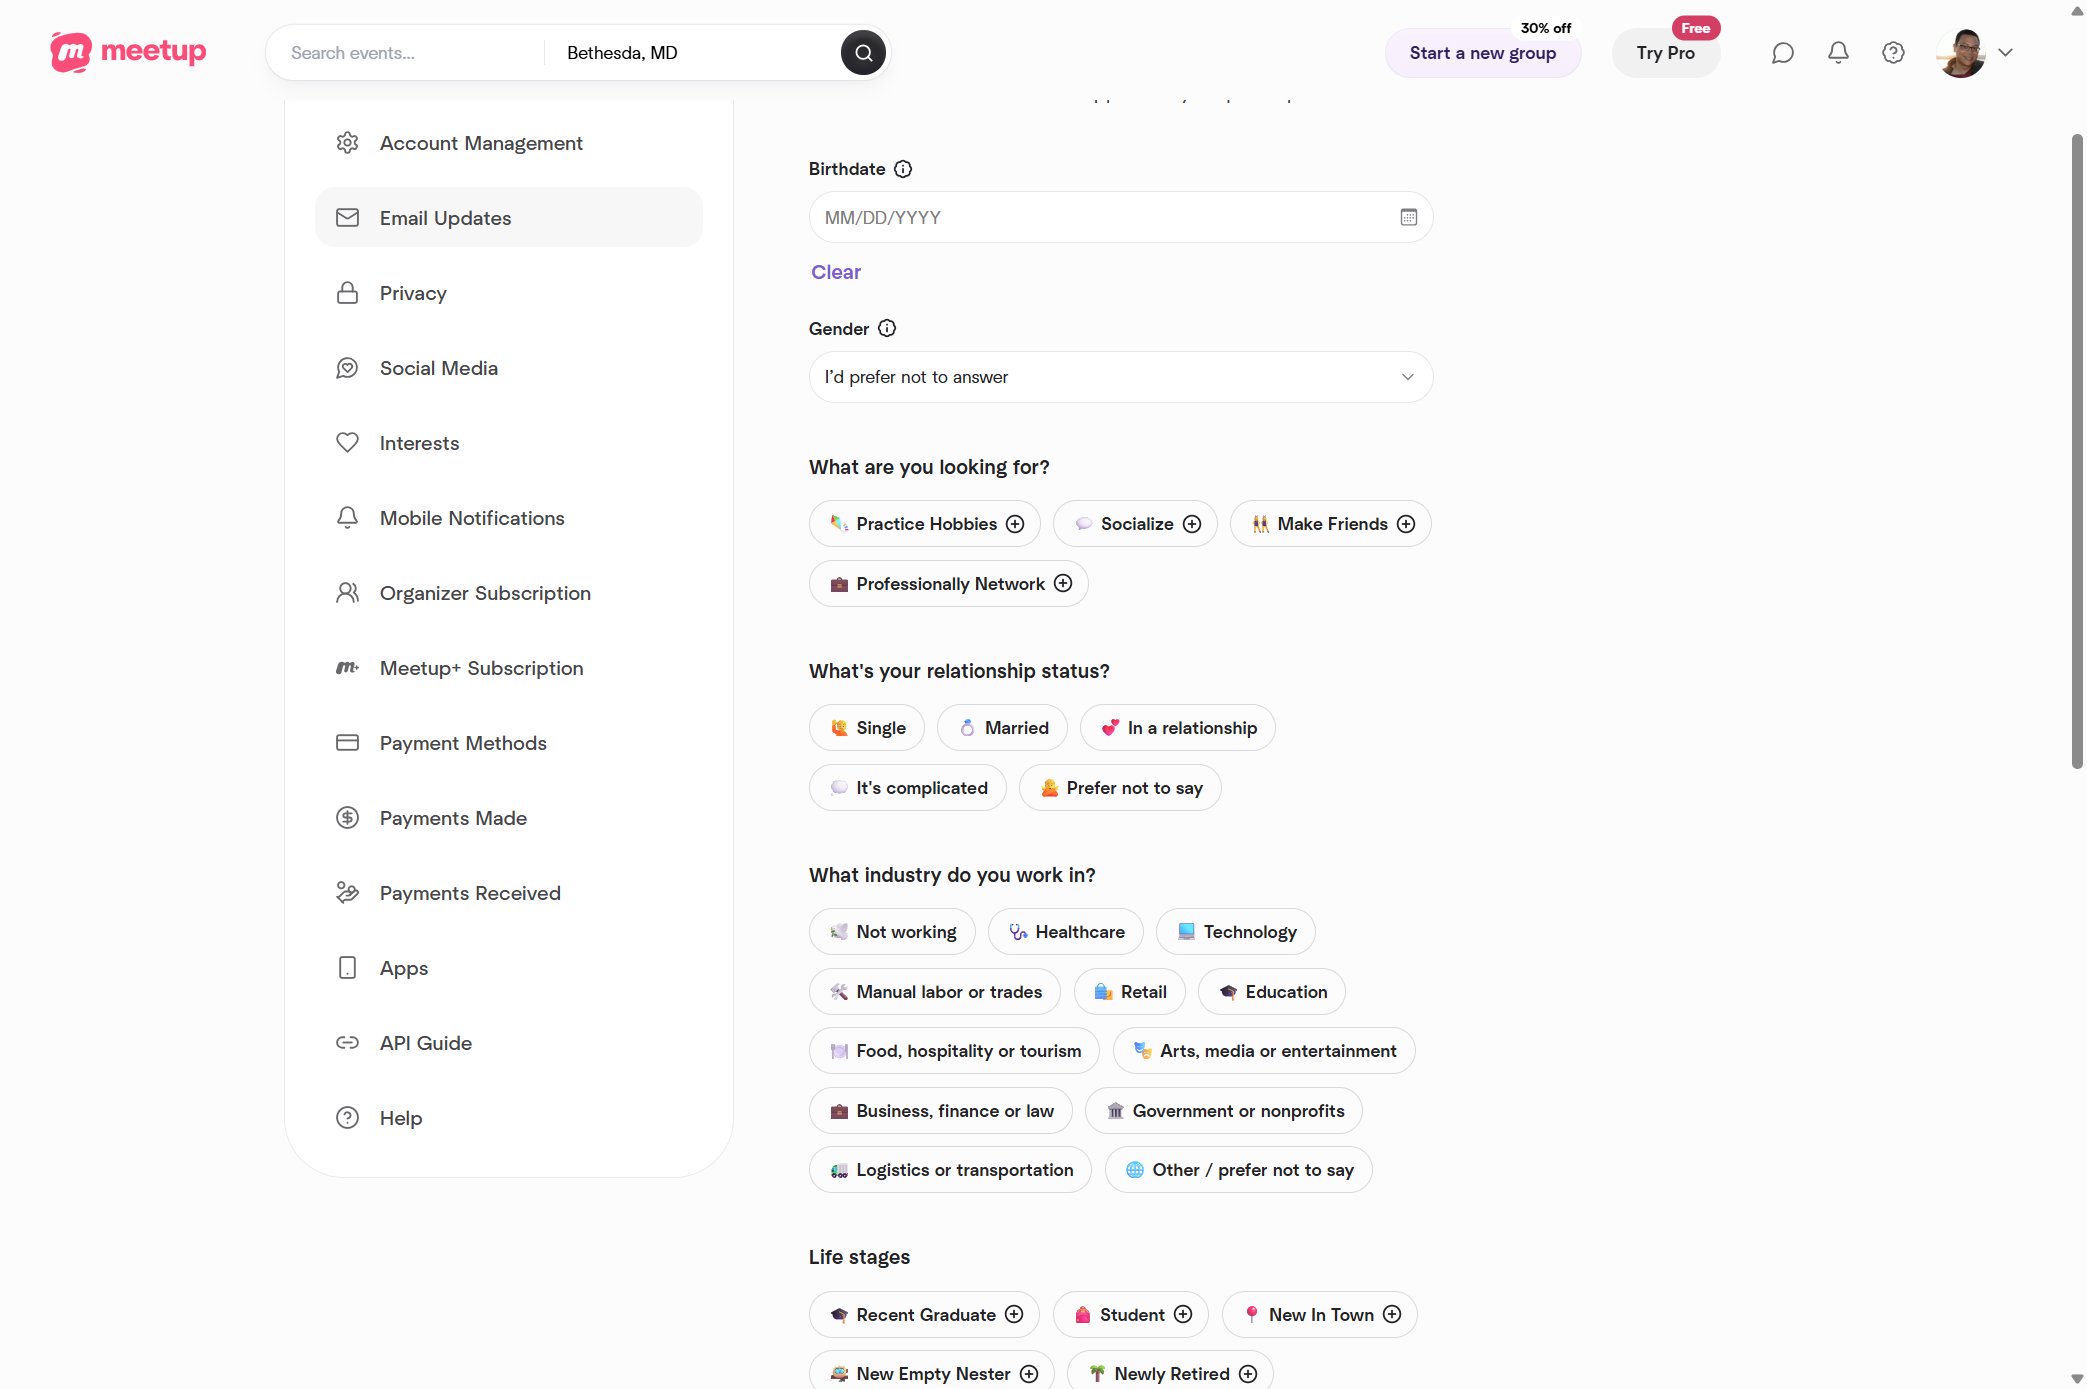Viewport: 2087px width, 1389px height.
Task: Open the Organizer Subscription settings
Action: [509, 593]
